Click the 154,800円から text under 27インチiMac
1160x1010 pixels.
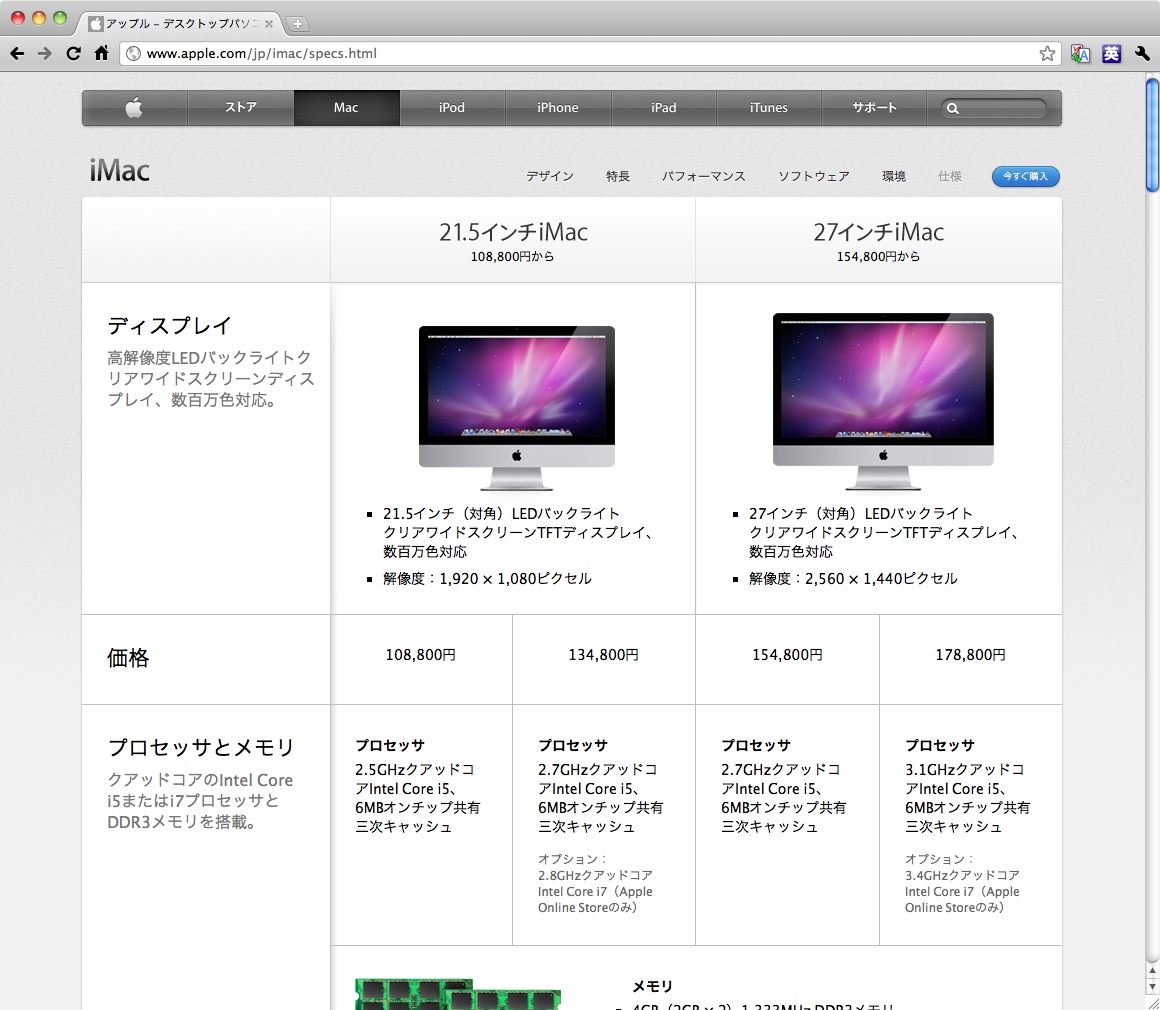click(x=879, y=257)
